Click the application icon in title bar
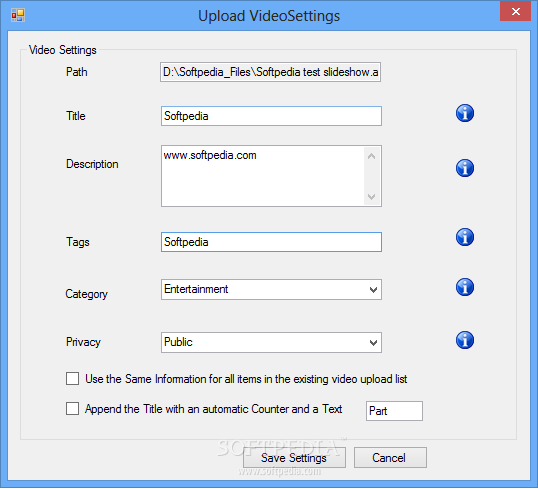This screenshot has width=538, height=489. click(x=18, y=15)
